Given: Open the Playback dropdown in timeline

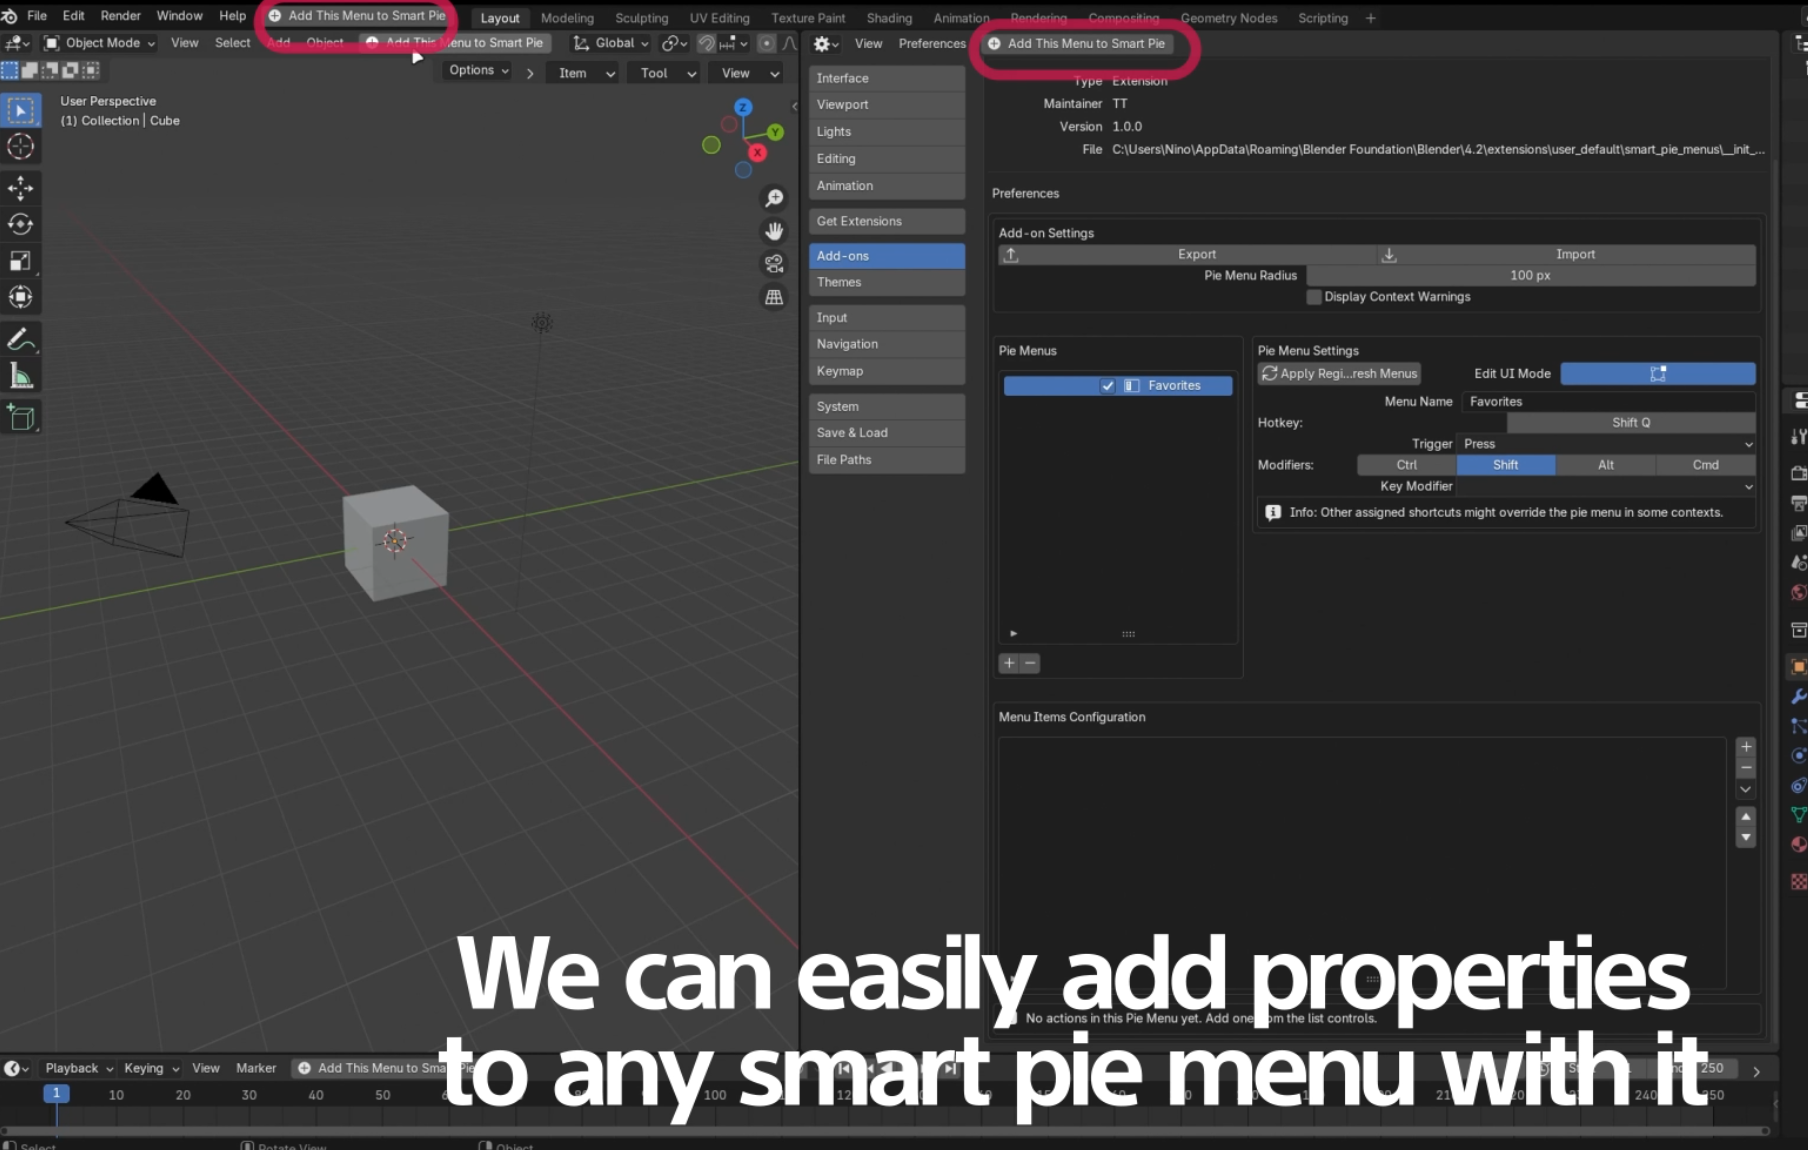Looking at the screenshot, I should (79, 1068).
